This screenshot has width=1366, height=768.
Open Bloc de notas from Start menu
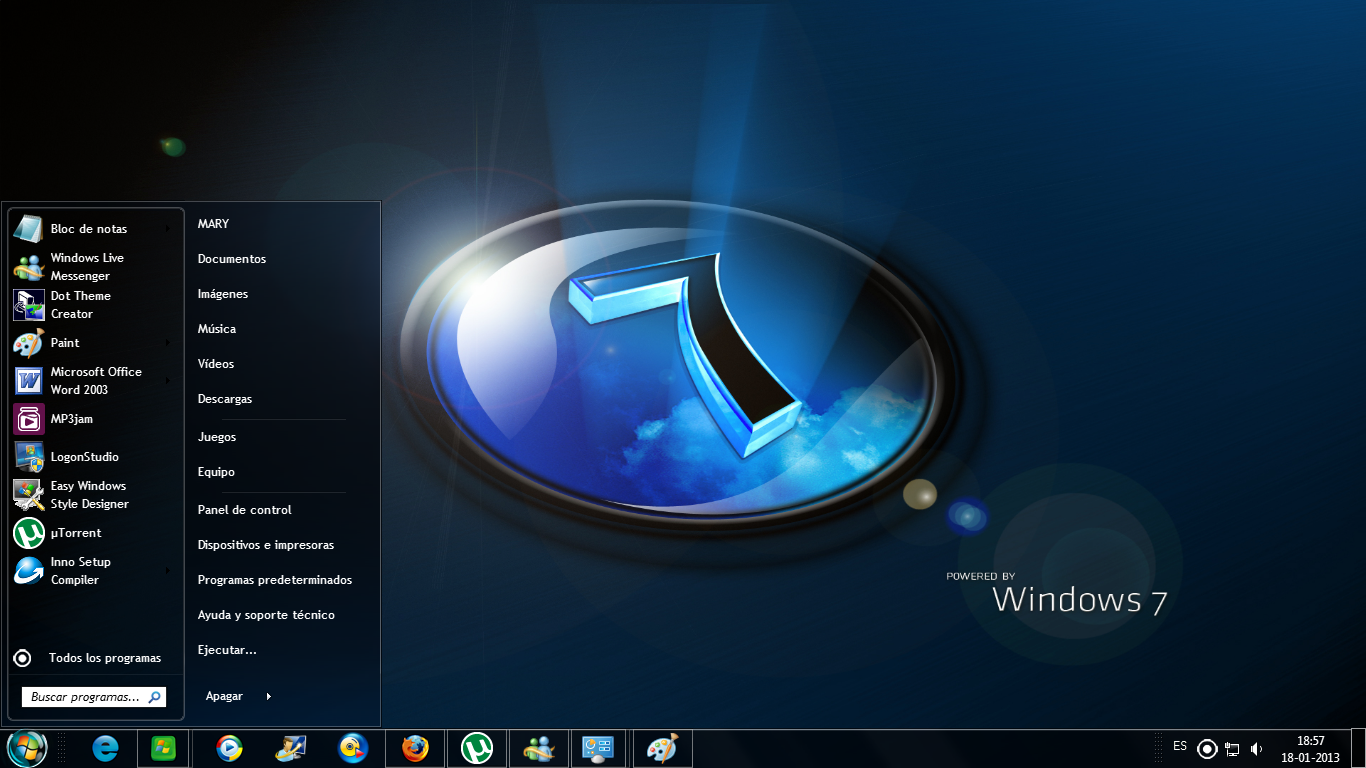pyautogui.click(x=95, y=229)
